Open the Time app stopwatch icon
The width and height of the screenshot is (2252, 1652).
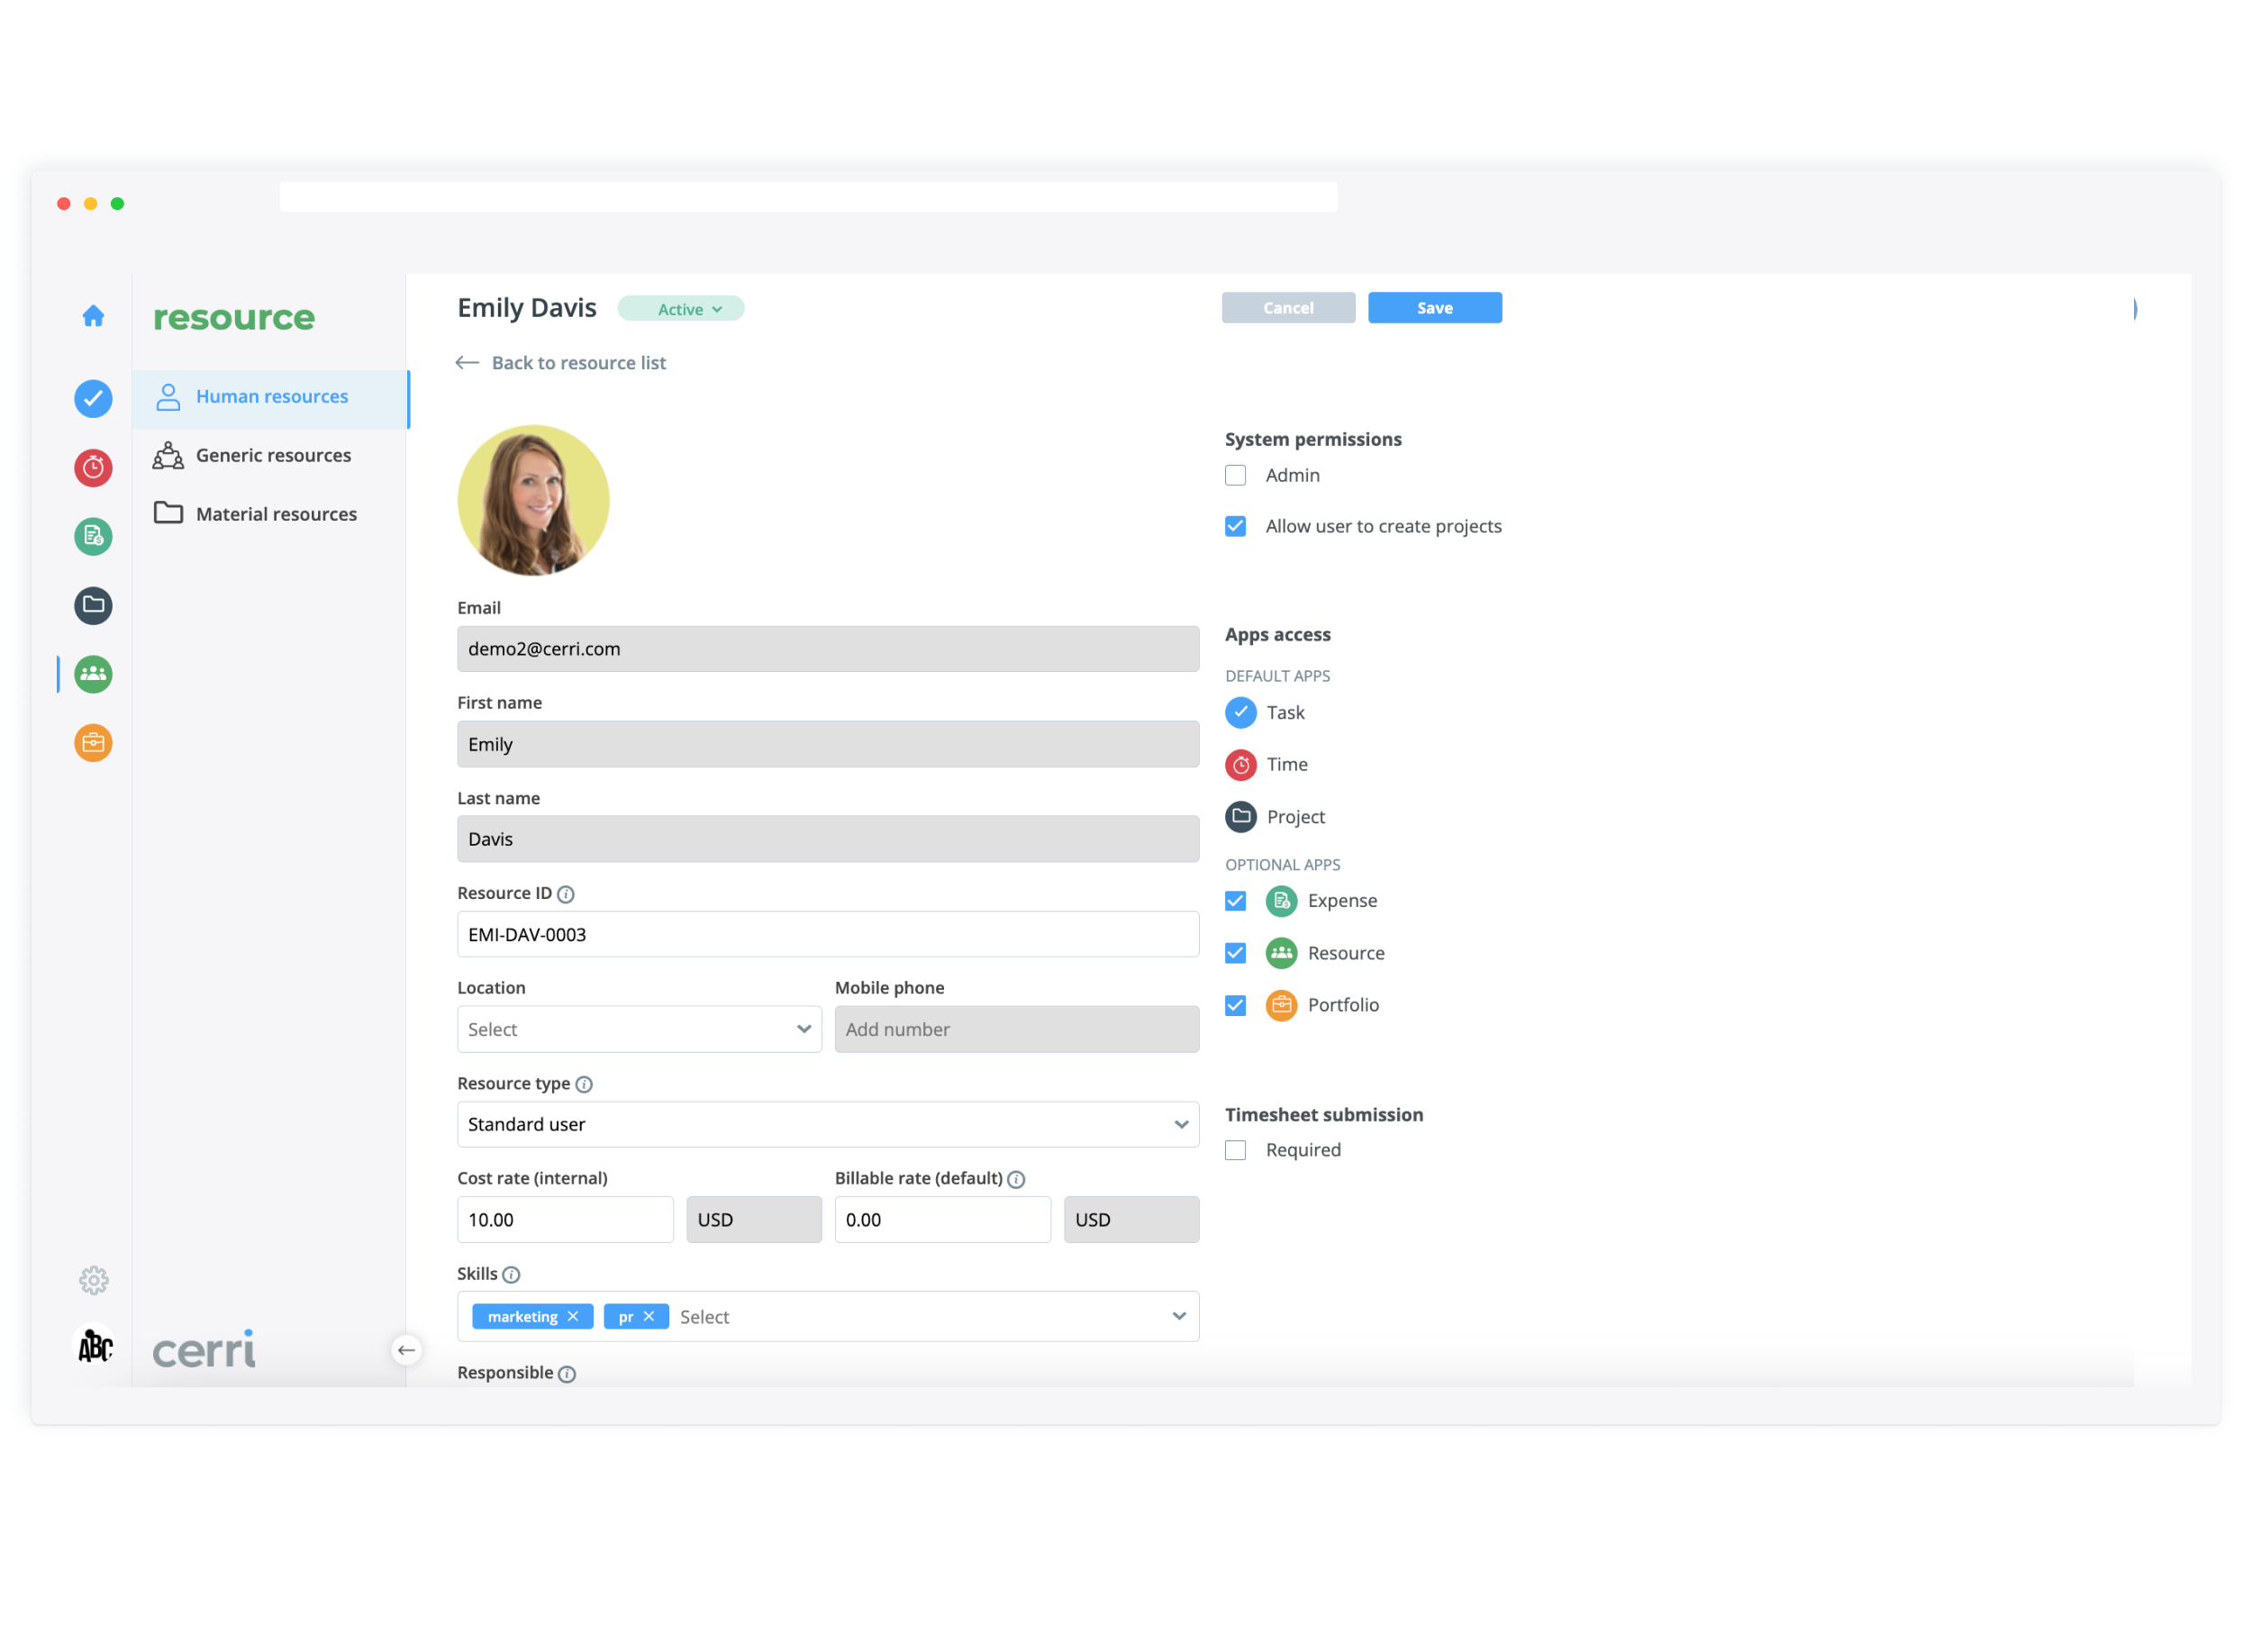(x=93, y=468)
